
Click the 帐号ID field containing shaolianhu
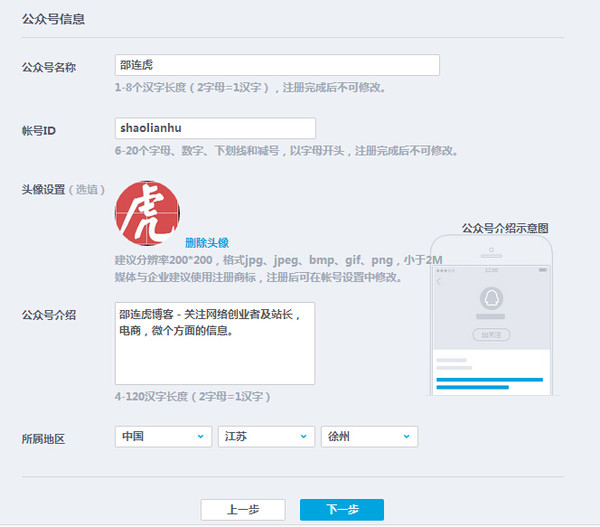[x=215, y=128]
